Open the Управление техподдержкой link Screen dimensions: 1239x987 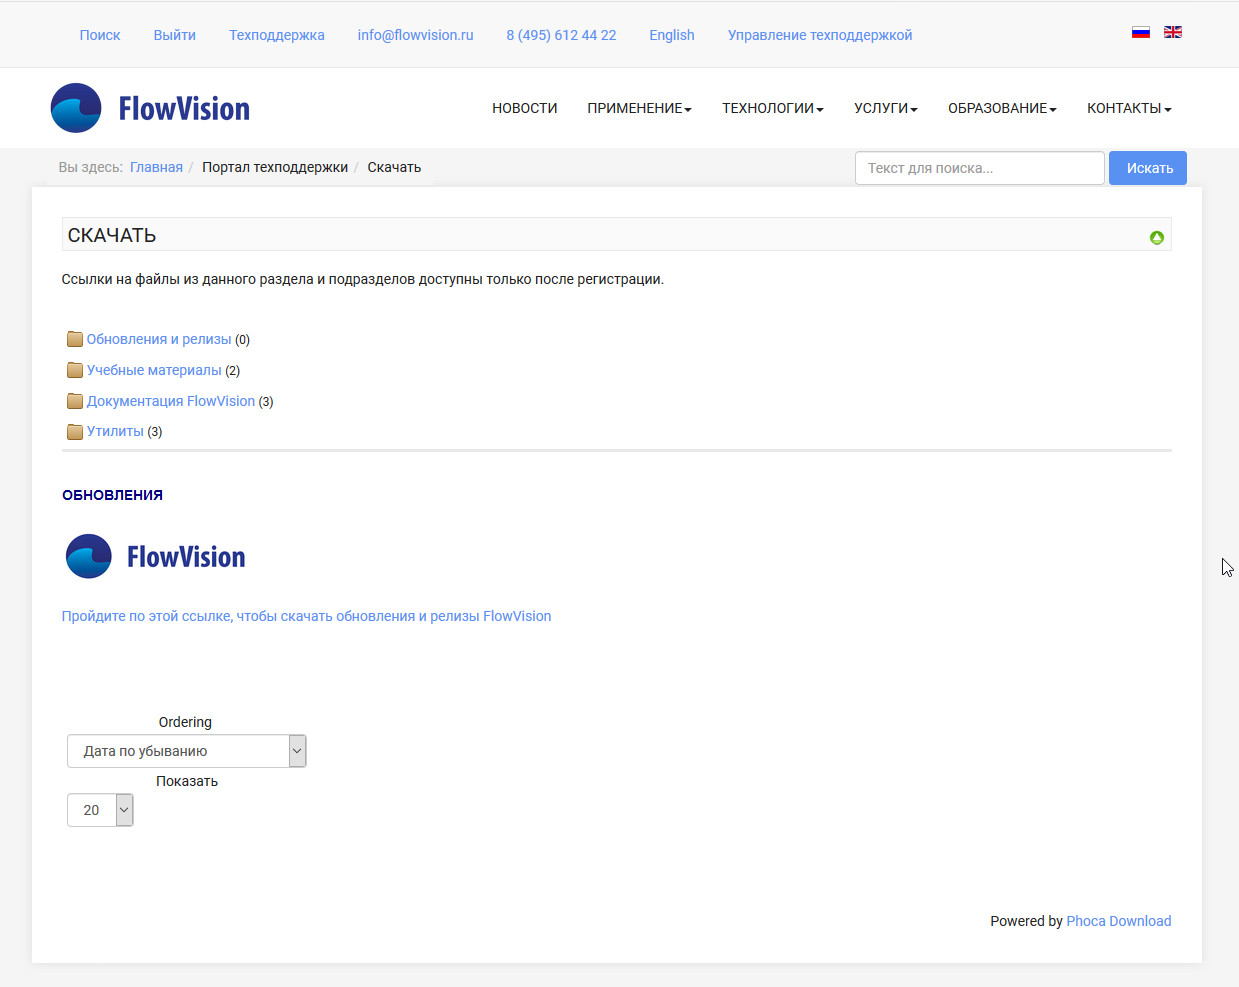(820, 35)
